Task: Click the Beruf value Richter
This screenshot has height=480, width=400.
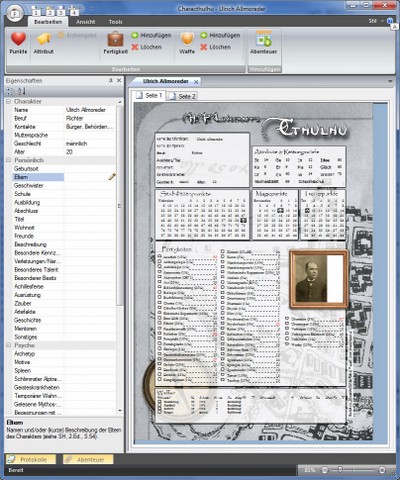Action: point(75,118)
